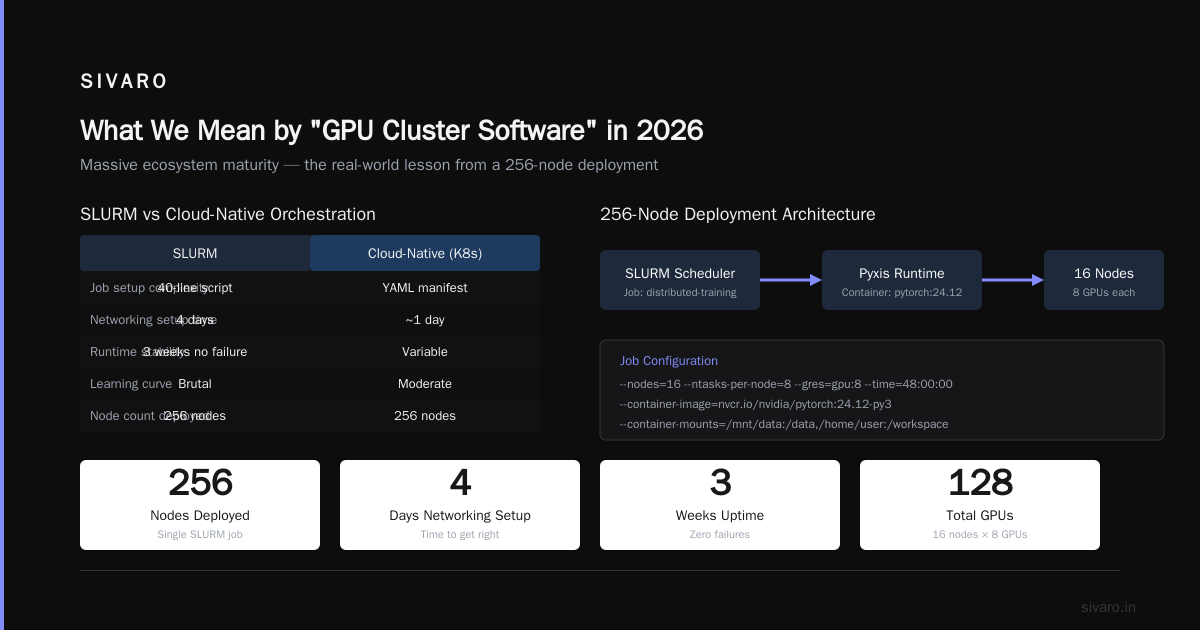Click the "Container: pytorch:24.12" caption
This screenshot has width=1200, height=630.
902,293
